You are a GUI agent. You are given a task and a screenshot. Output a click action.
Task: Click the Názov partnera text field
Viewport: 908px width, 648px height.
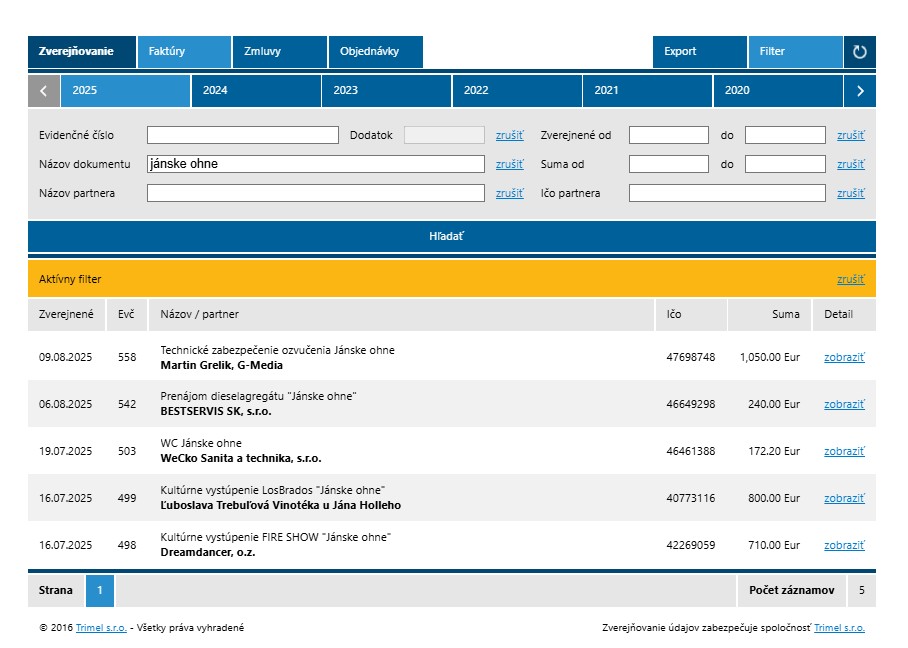tap(316, 194)
